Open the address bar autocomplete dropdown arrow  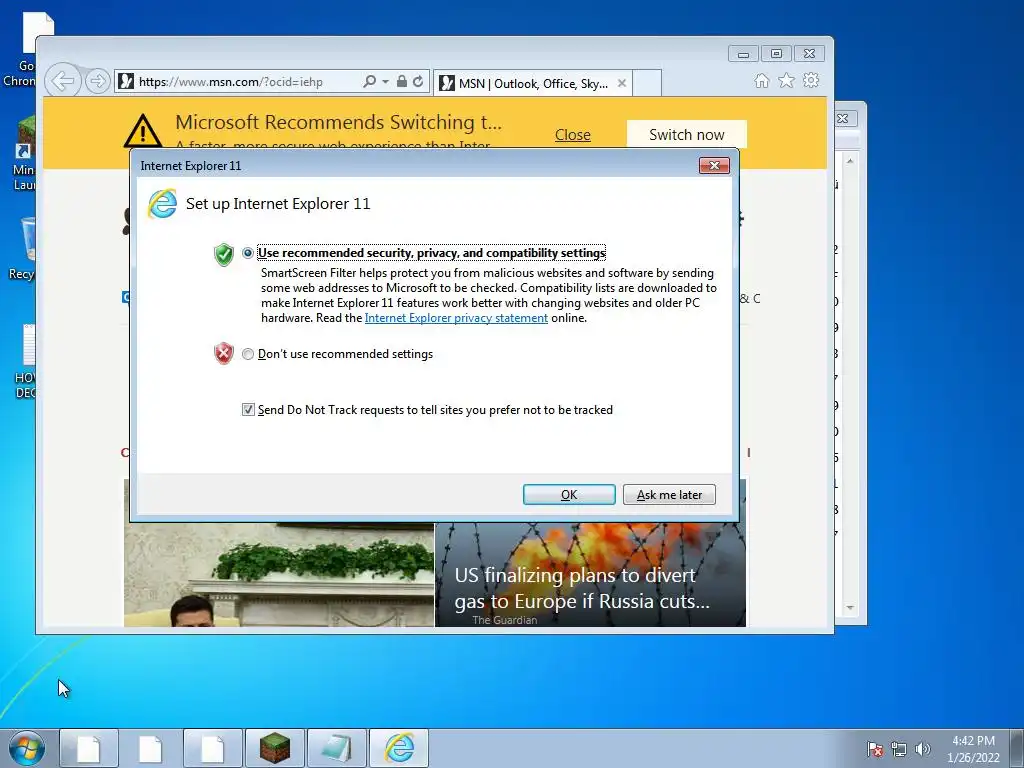385,82
